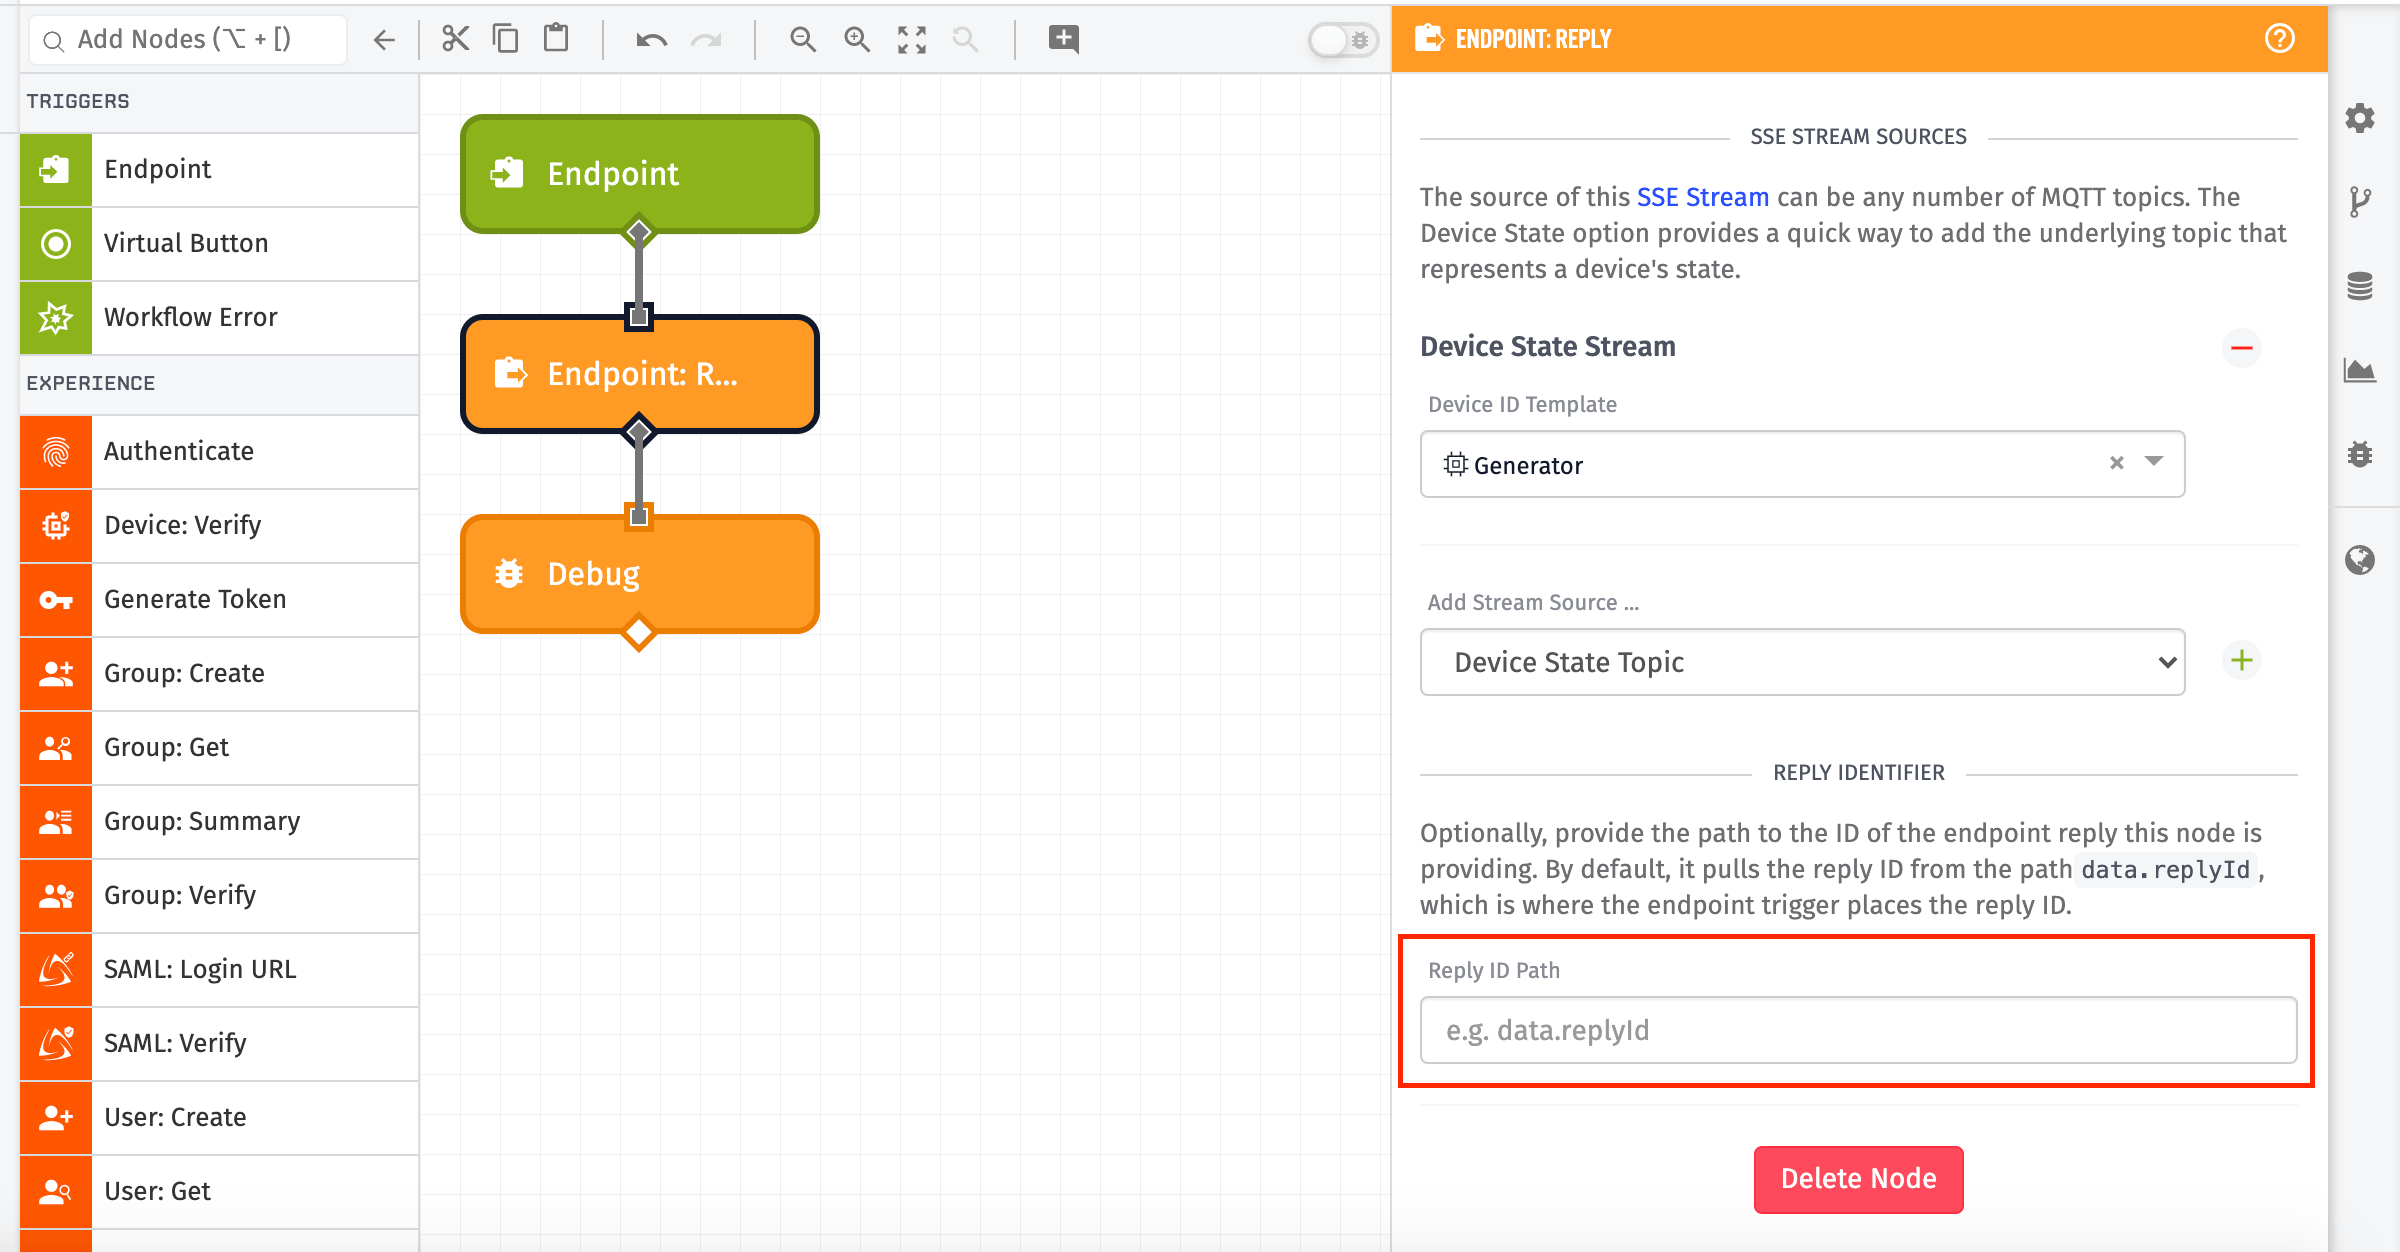Collapse the EXPERIENCE palette section
This screenshot has height=1252, width=2400.
tap(219, 384)
